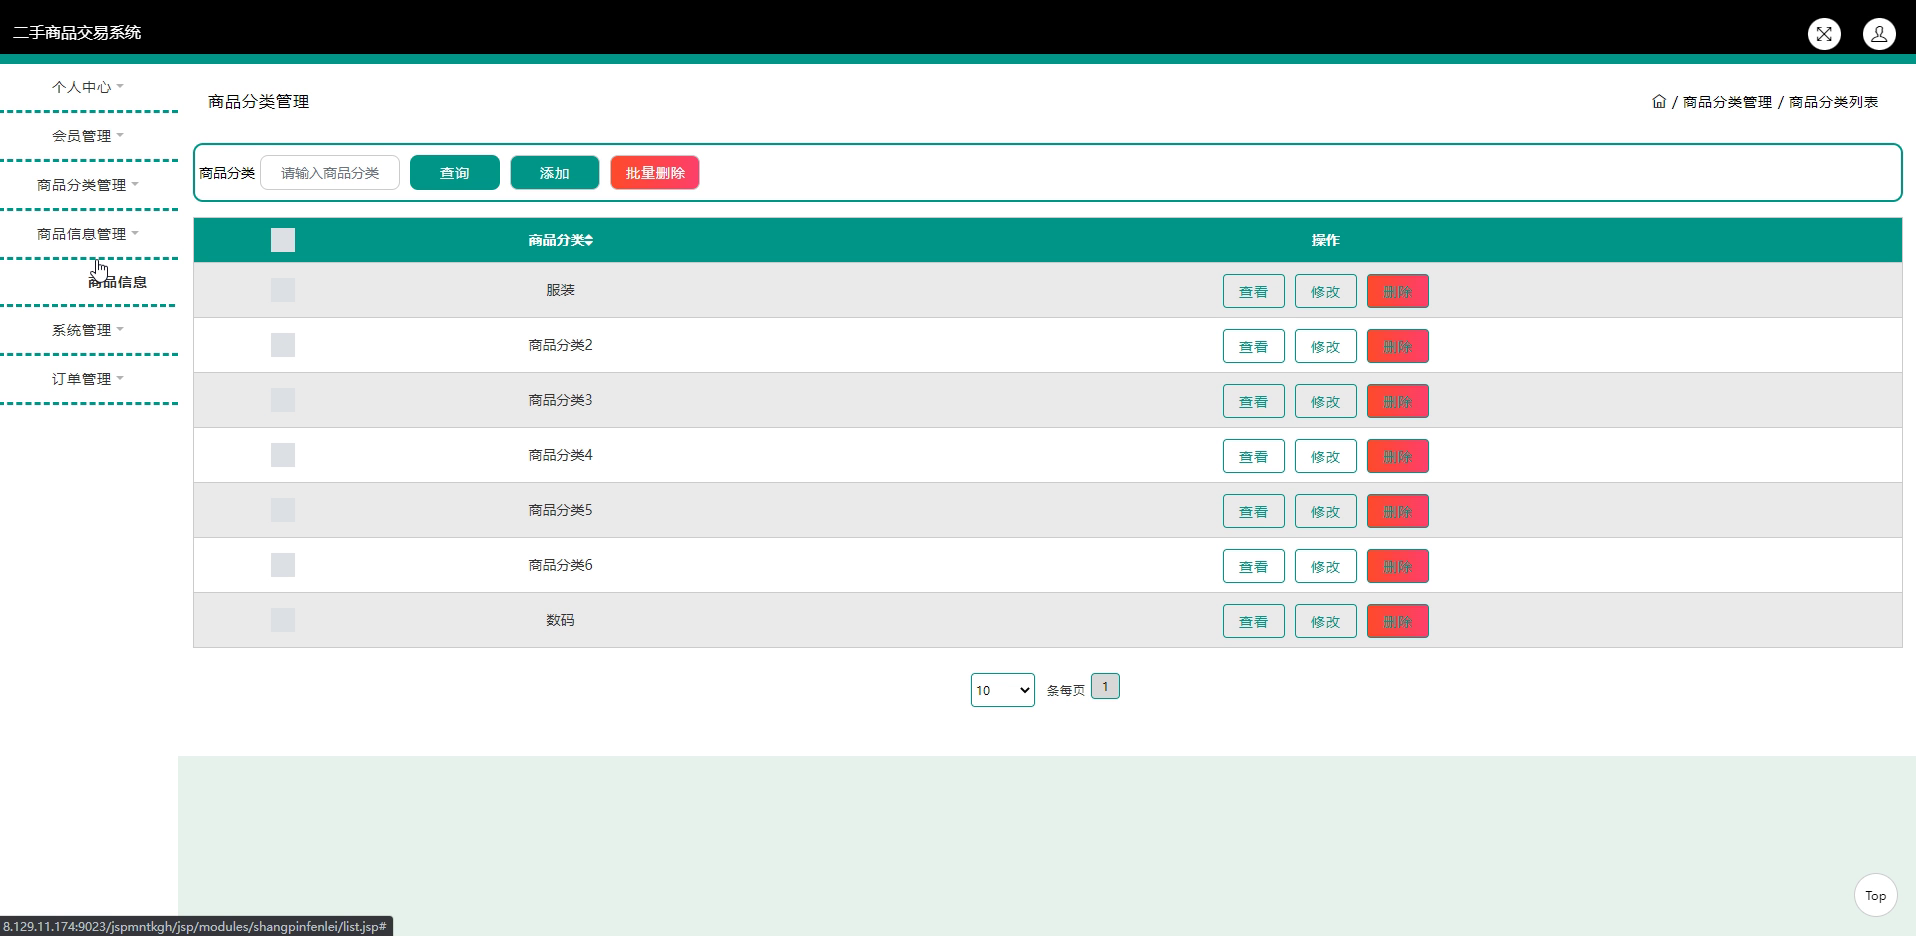This screenshot has height=936, width=1916.
Task: Expand the 个人中心 sidebar menu
Action: (x=88, y=87)
